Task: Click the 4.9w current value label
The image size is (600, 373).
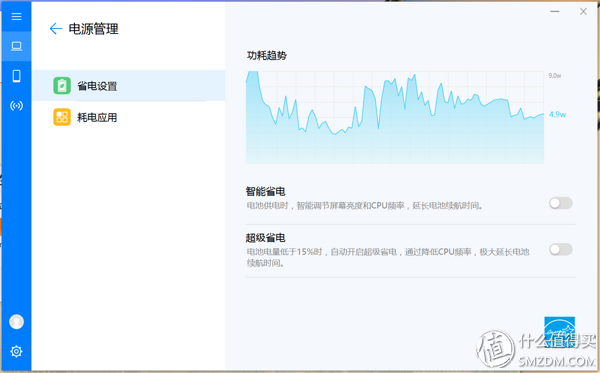Action: tap(557, 114)
